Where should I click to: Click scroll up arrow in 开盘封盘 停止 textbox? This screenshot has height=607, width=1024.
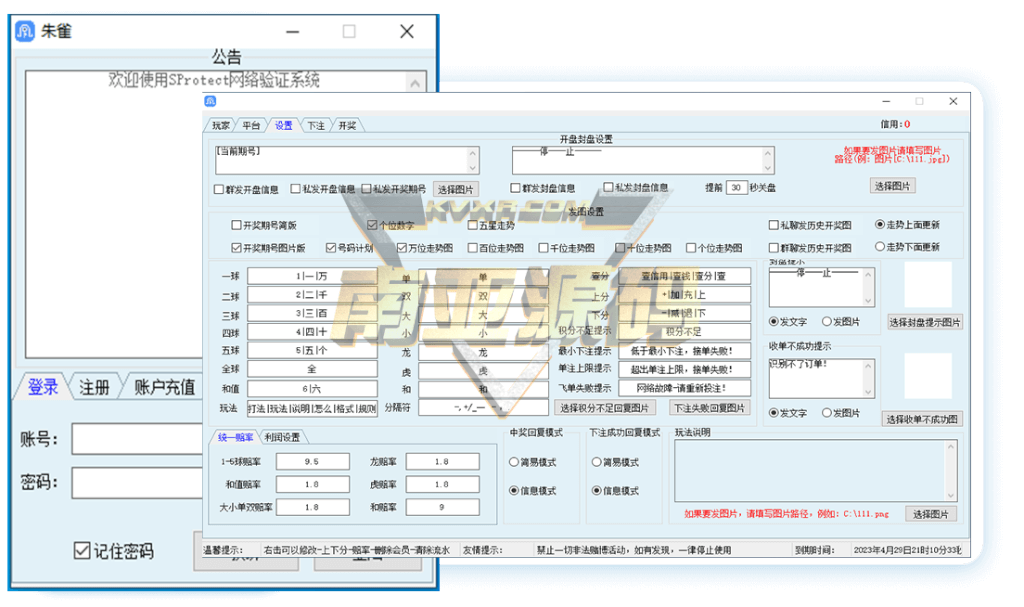768,153
